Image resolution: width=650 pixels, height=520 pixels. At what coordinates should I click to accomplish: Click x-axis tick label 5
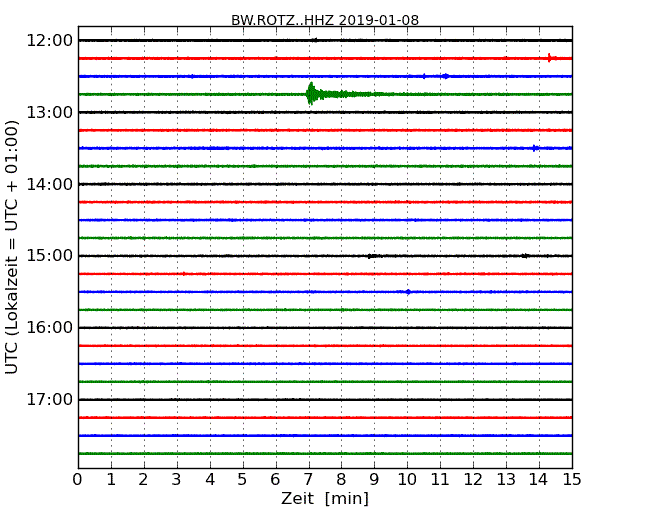(243, 480)
